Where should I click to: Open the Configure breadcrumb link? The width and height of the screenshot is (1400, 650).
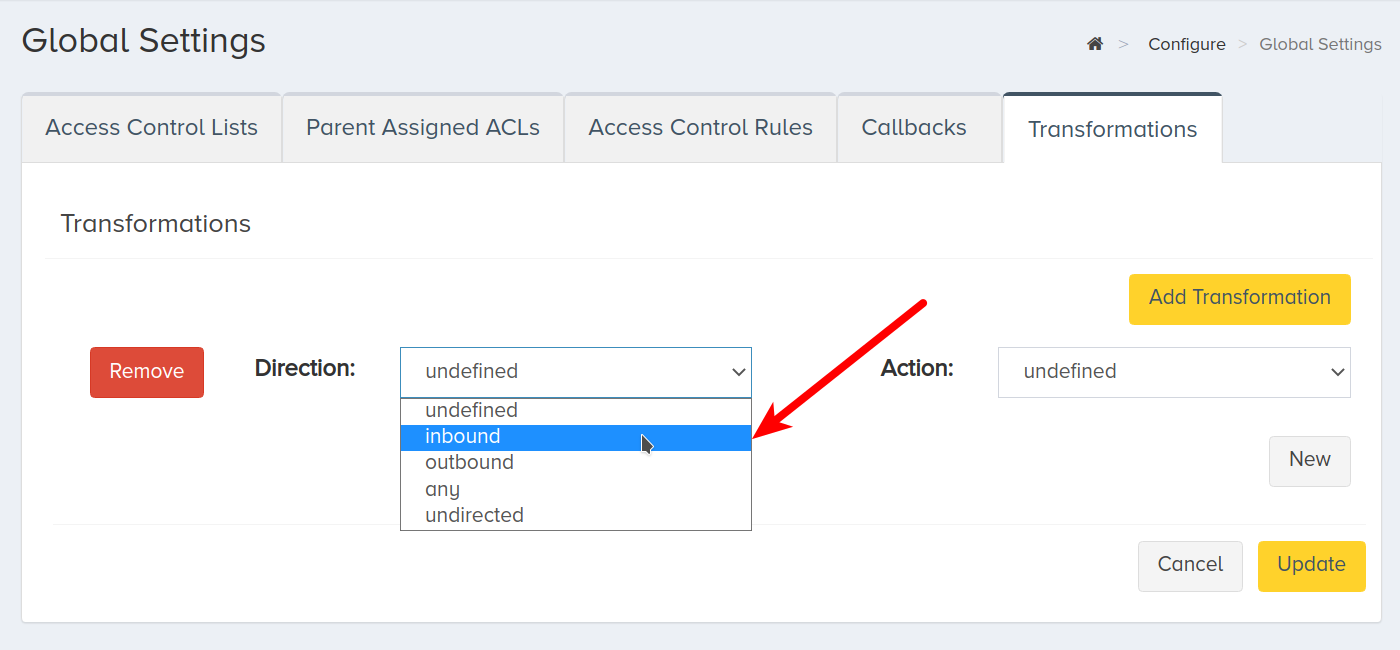(1187, 44)
